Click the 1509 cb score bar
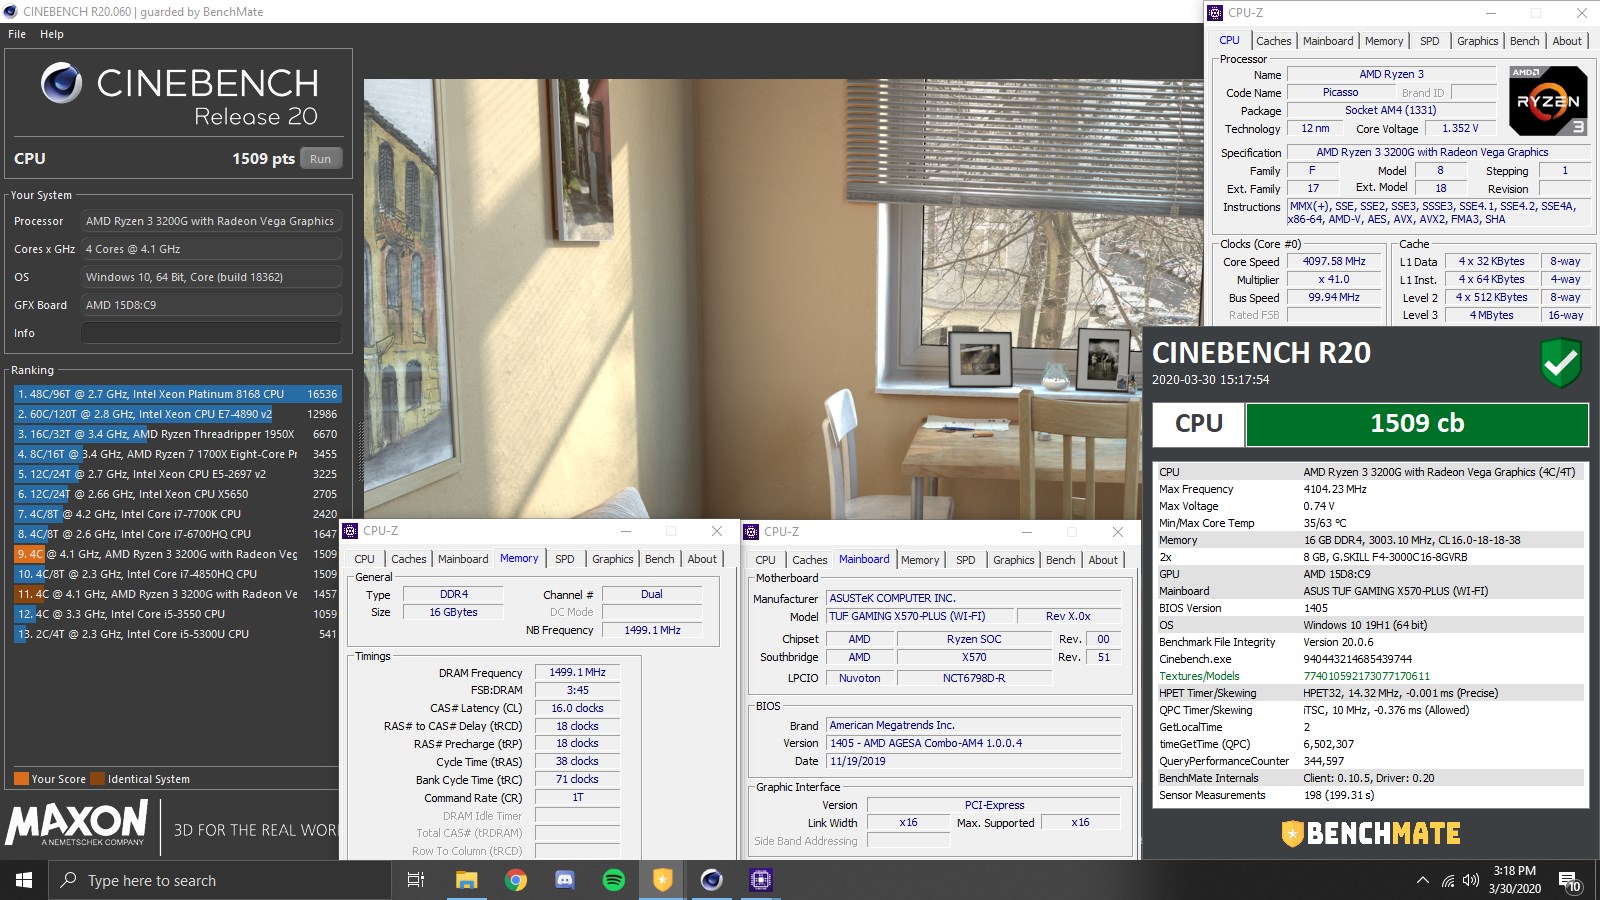This screenshot has width=1600, height=900. 1417,424
